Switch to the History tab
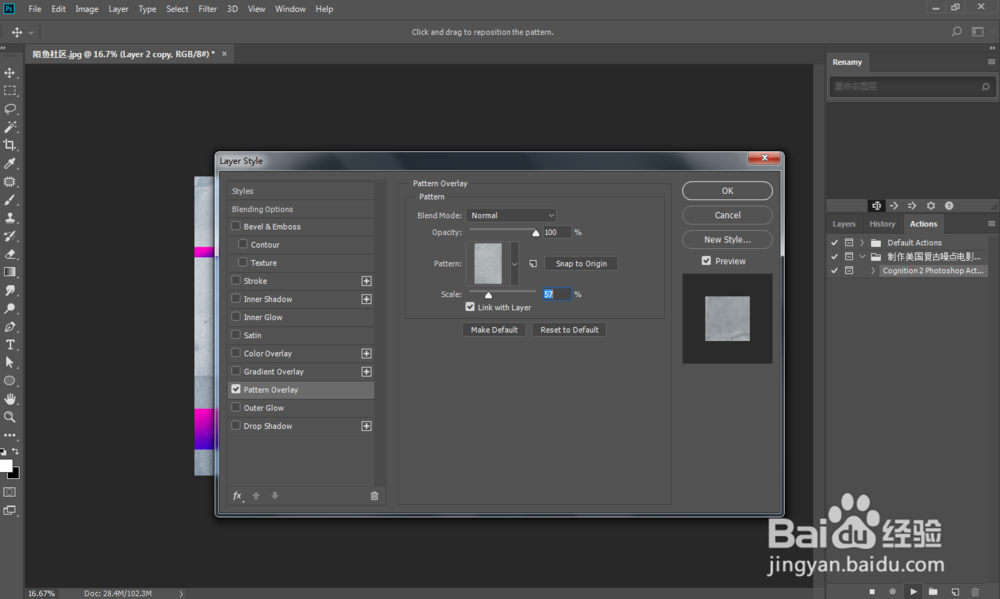1000x599 pixels. [882, 224]
